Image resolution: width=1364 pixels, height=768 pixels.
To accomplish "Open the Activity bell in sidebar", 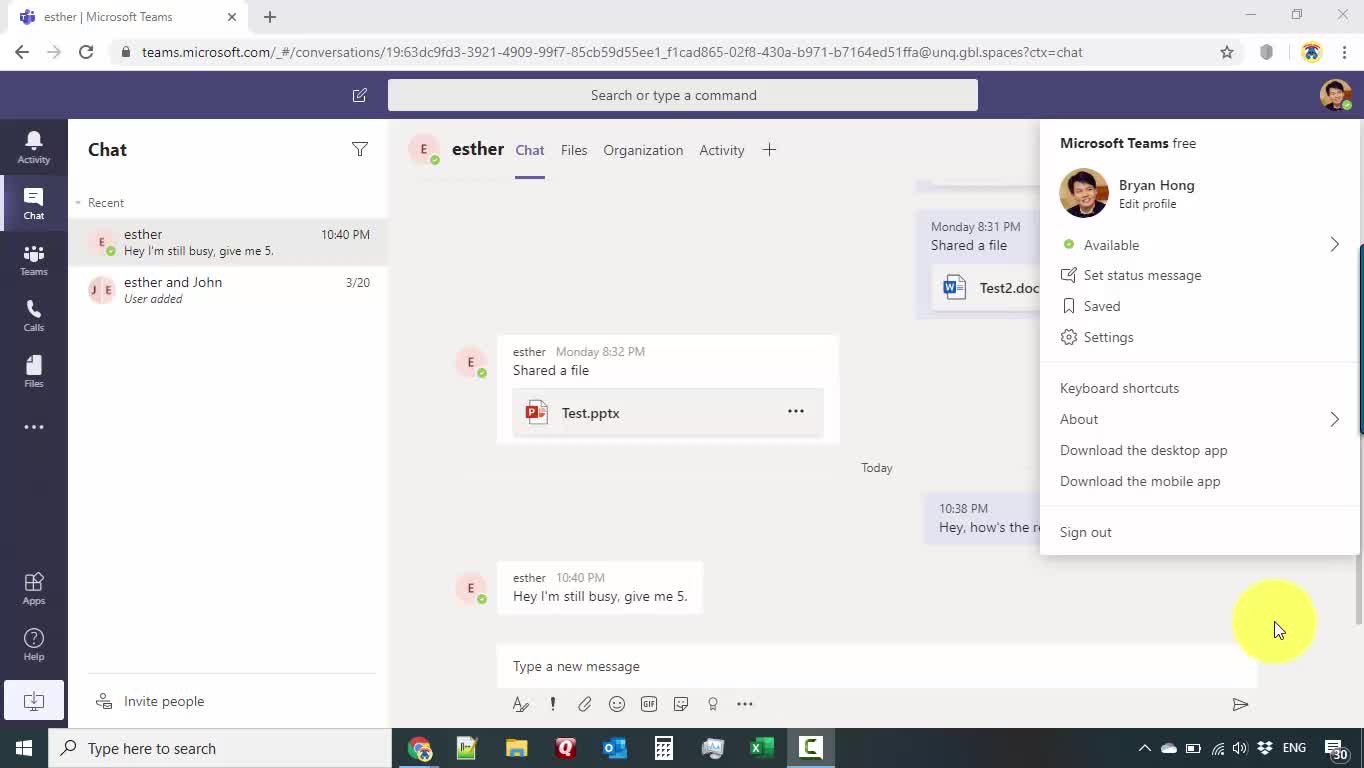I will click(33, 146).
